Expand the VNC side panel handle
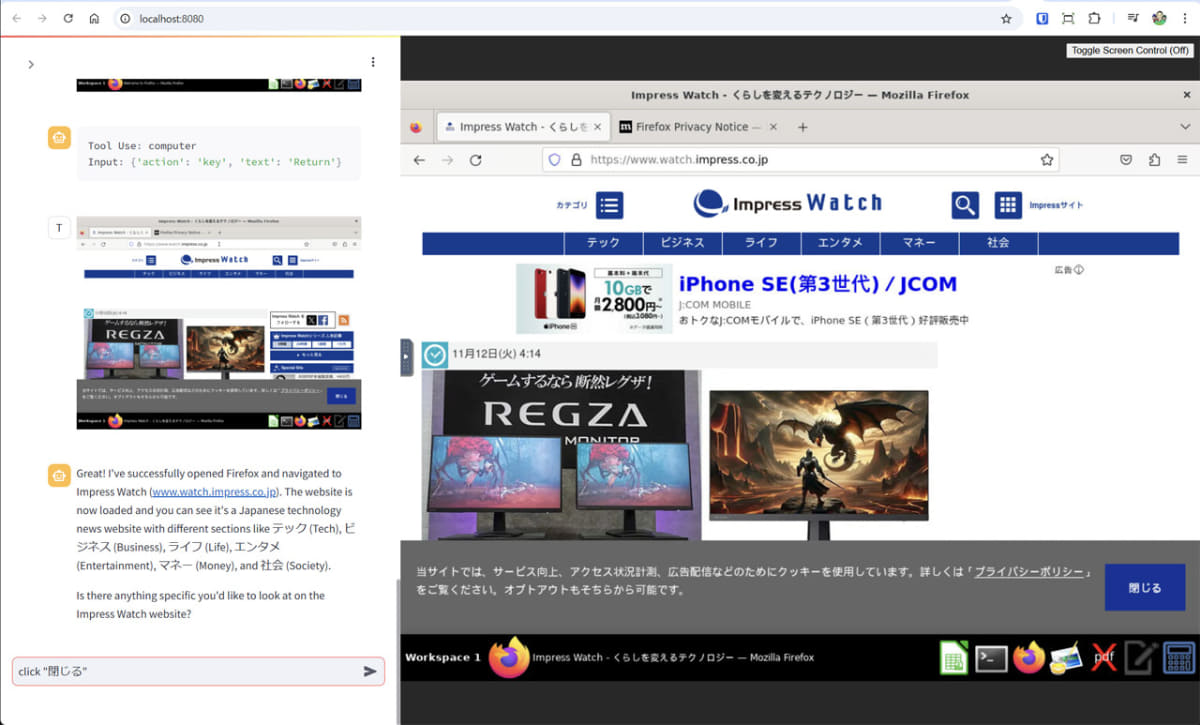The width and height of the screenshot is (1200, 725). click(x=406, y=357)
